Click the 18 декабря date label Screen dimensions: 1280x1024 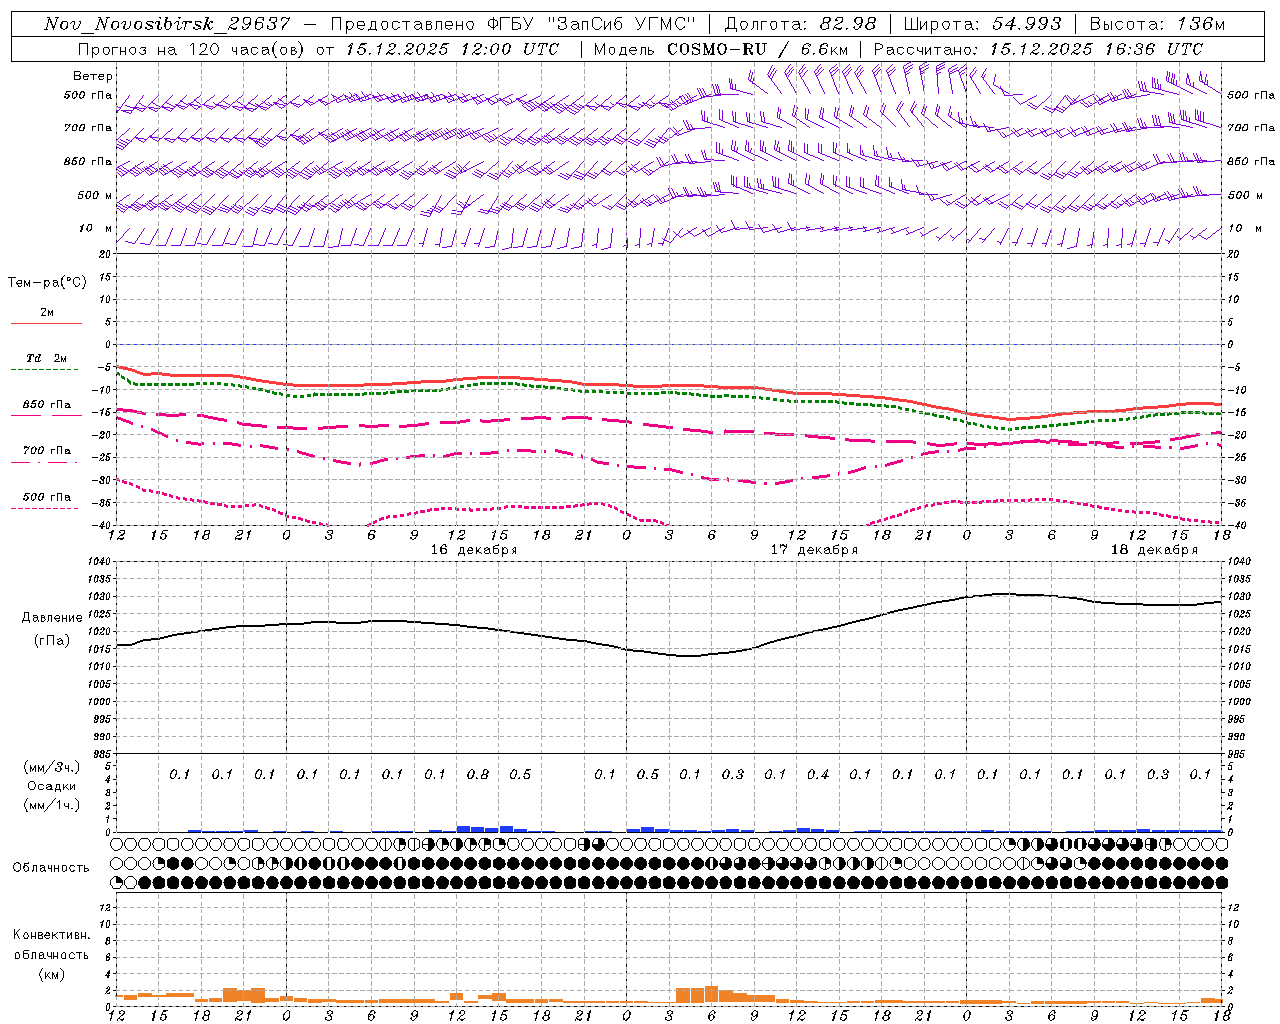coord(1154,550)
